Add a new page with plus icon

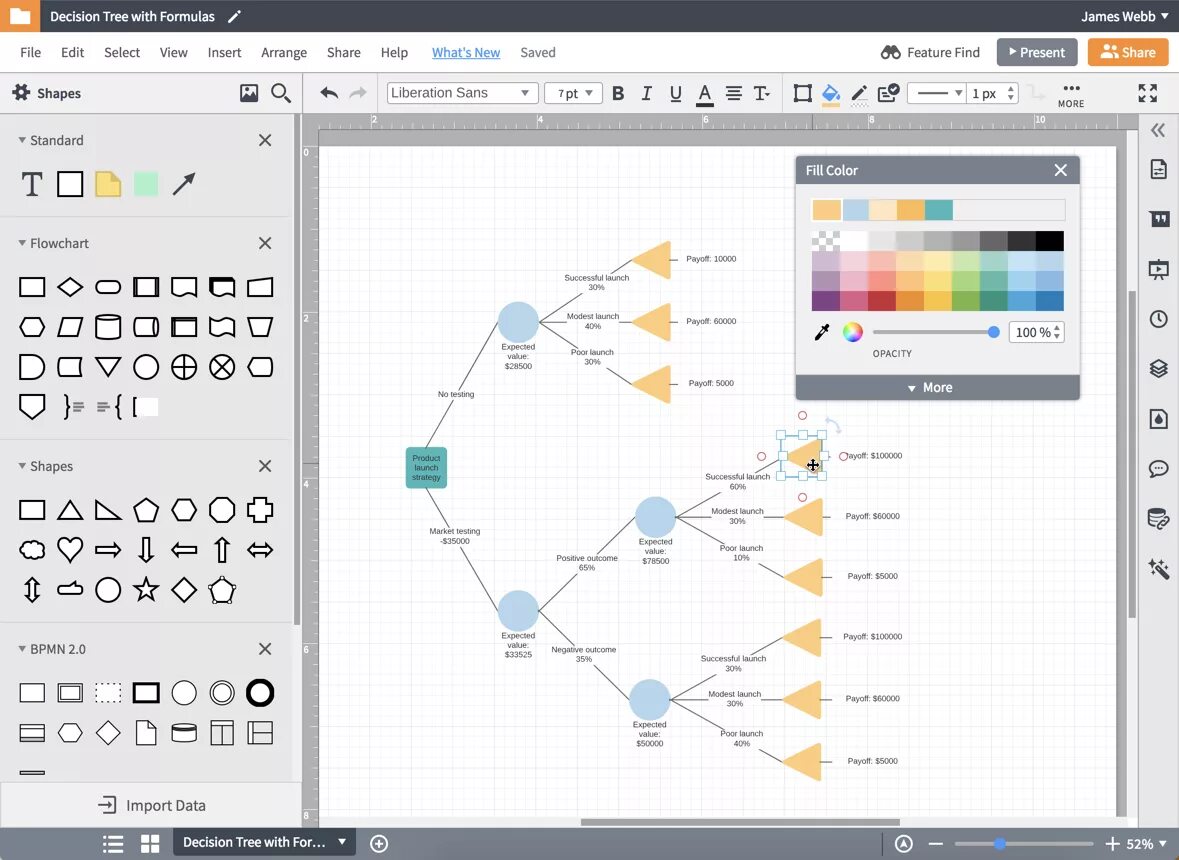click(x=379, y=843)
